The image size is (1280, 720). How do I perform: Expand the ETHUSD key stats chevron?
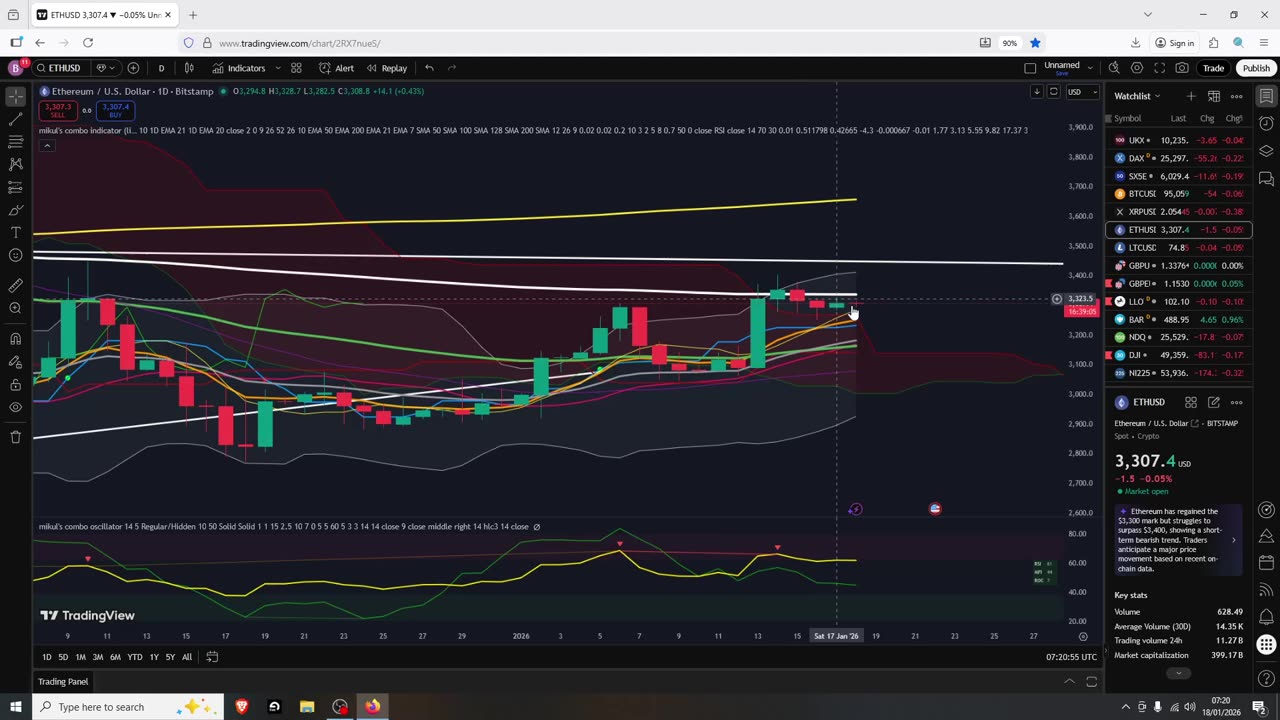pos(1178,673)
